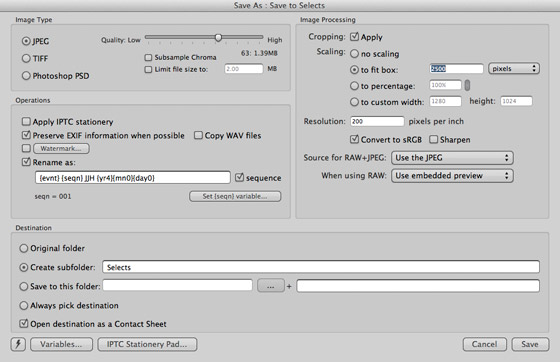Toggle Apply IPTC stationery checkbox
The height and width of the screenshot is (362, 560).
tap(26, 121)
